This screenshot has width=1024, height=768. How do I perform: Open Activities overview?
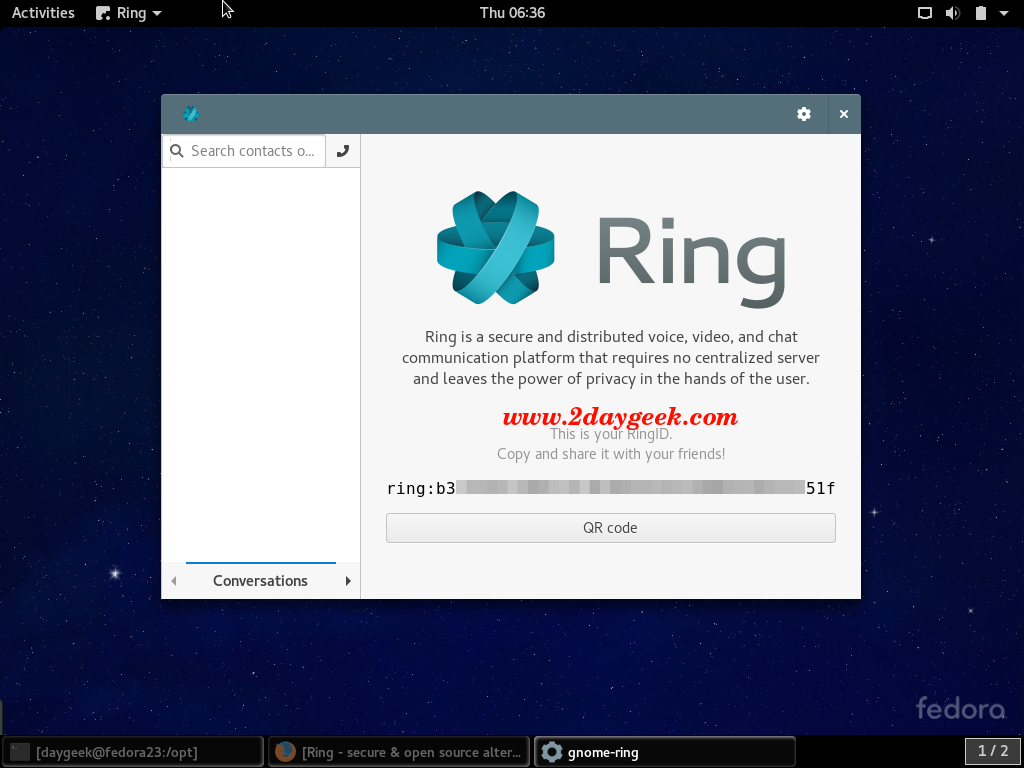[x=43, y=13]
